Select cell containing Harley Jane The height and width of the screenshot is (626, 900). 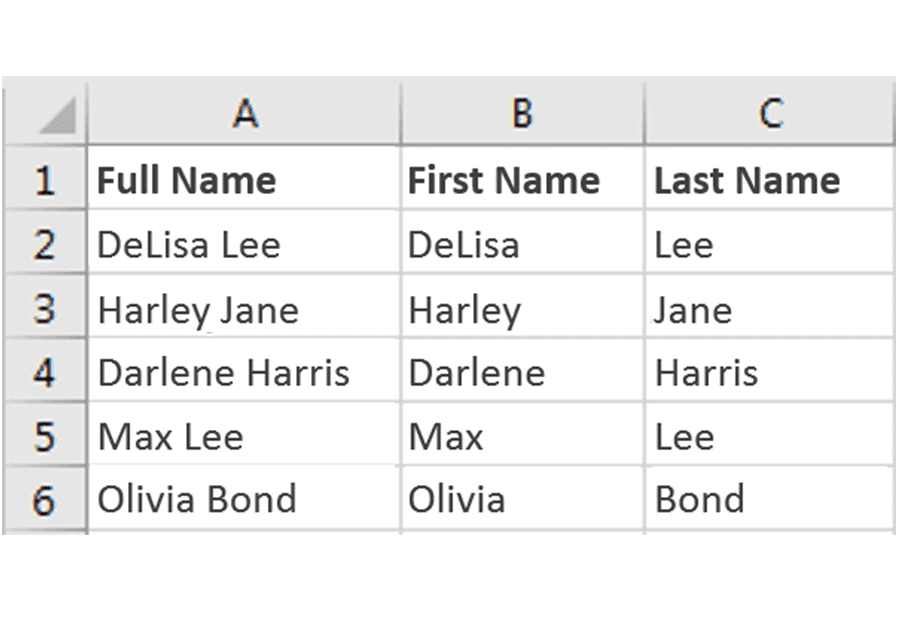coord(245,307)
